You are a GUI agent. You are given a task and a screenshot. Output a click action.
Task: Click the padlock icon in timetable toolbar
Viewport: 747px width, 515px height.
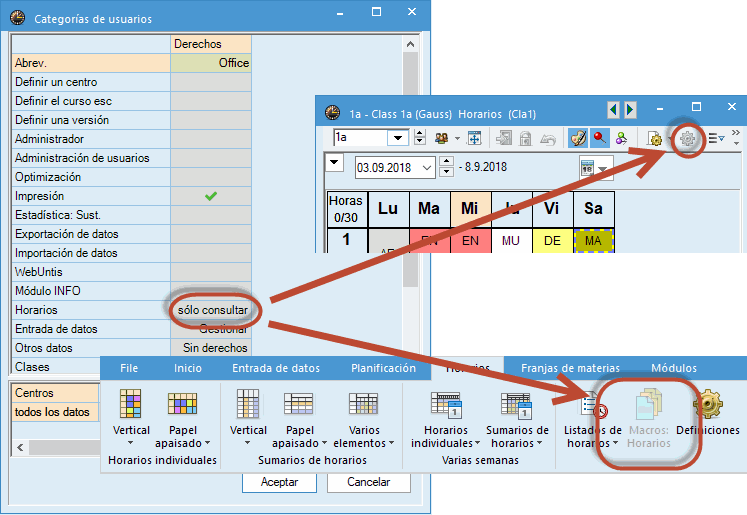point(525,139)
